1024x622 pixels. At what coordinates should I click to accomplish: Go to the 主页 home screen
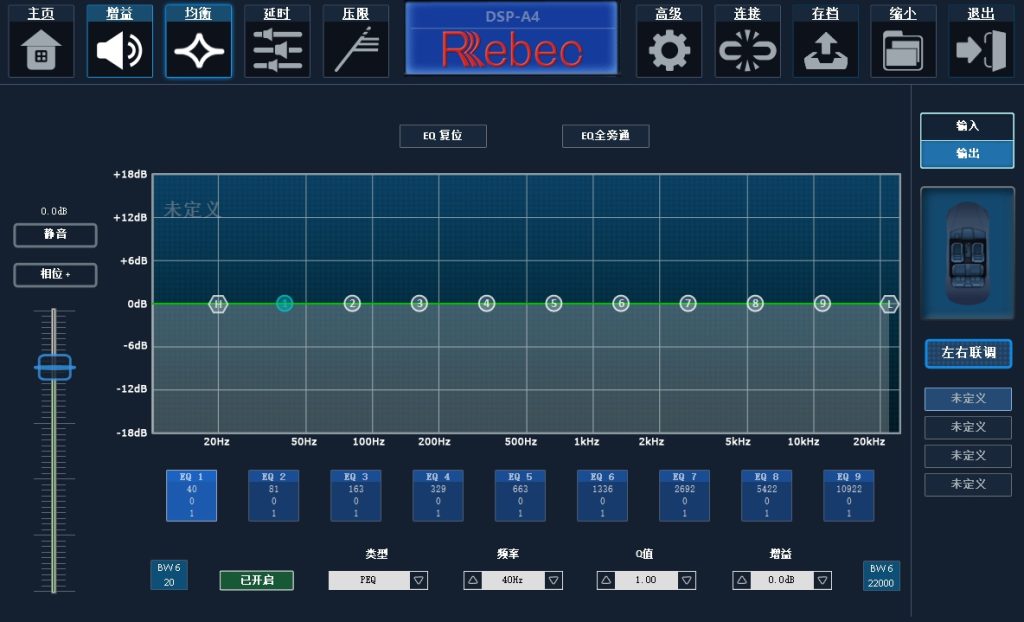[41, 41]
